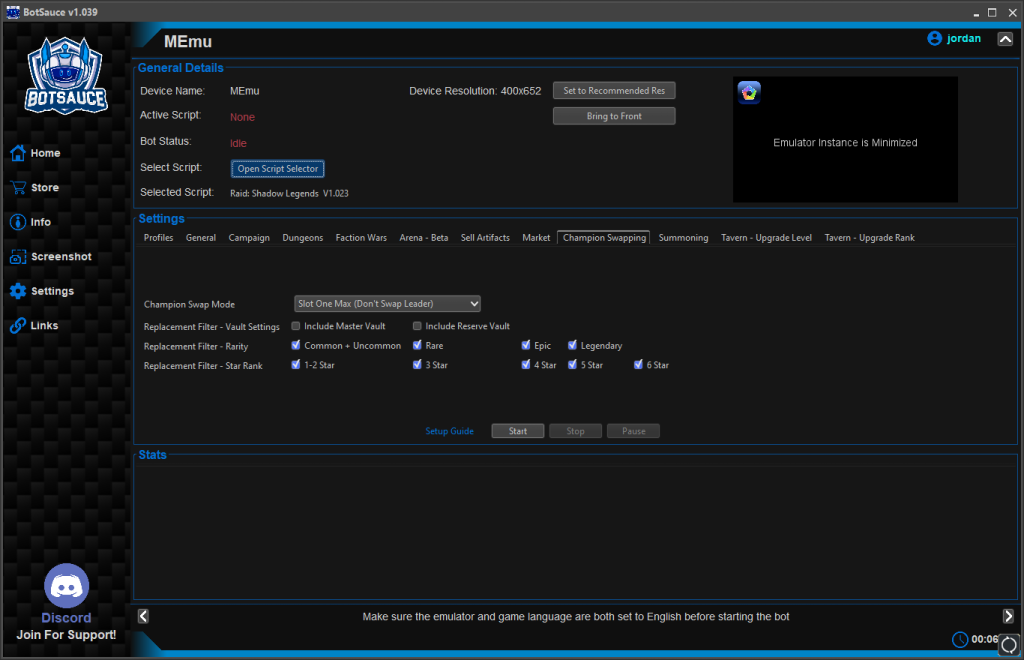Image resolution: width=1024 pixels, height=660 pixels.
Task: Check the Include Reserve Vault box
Action: coord(417,325)
